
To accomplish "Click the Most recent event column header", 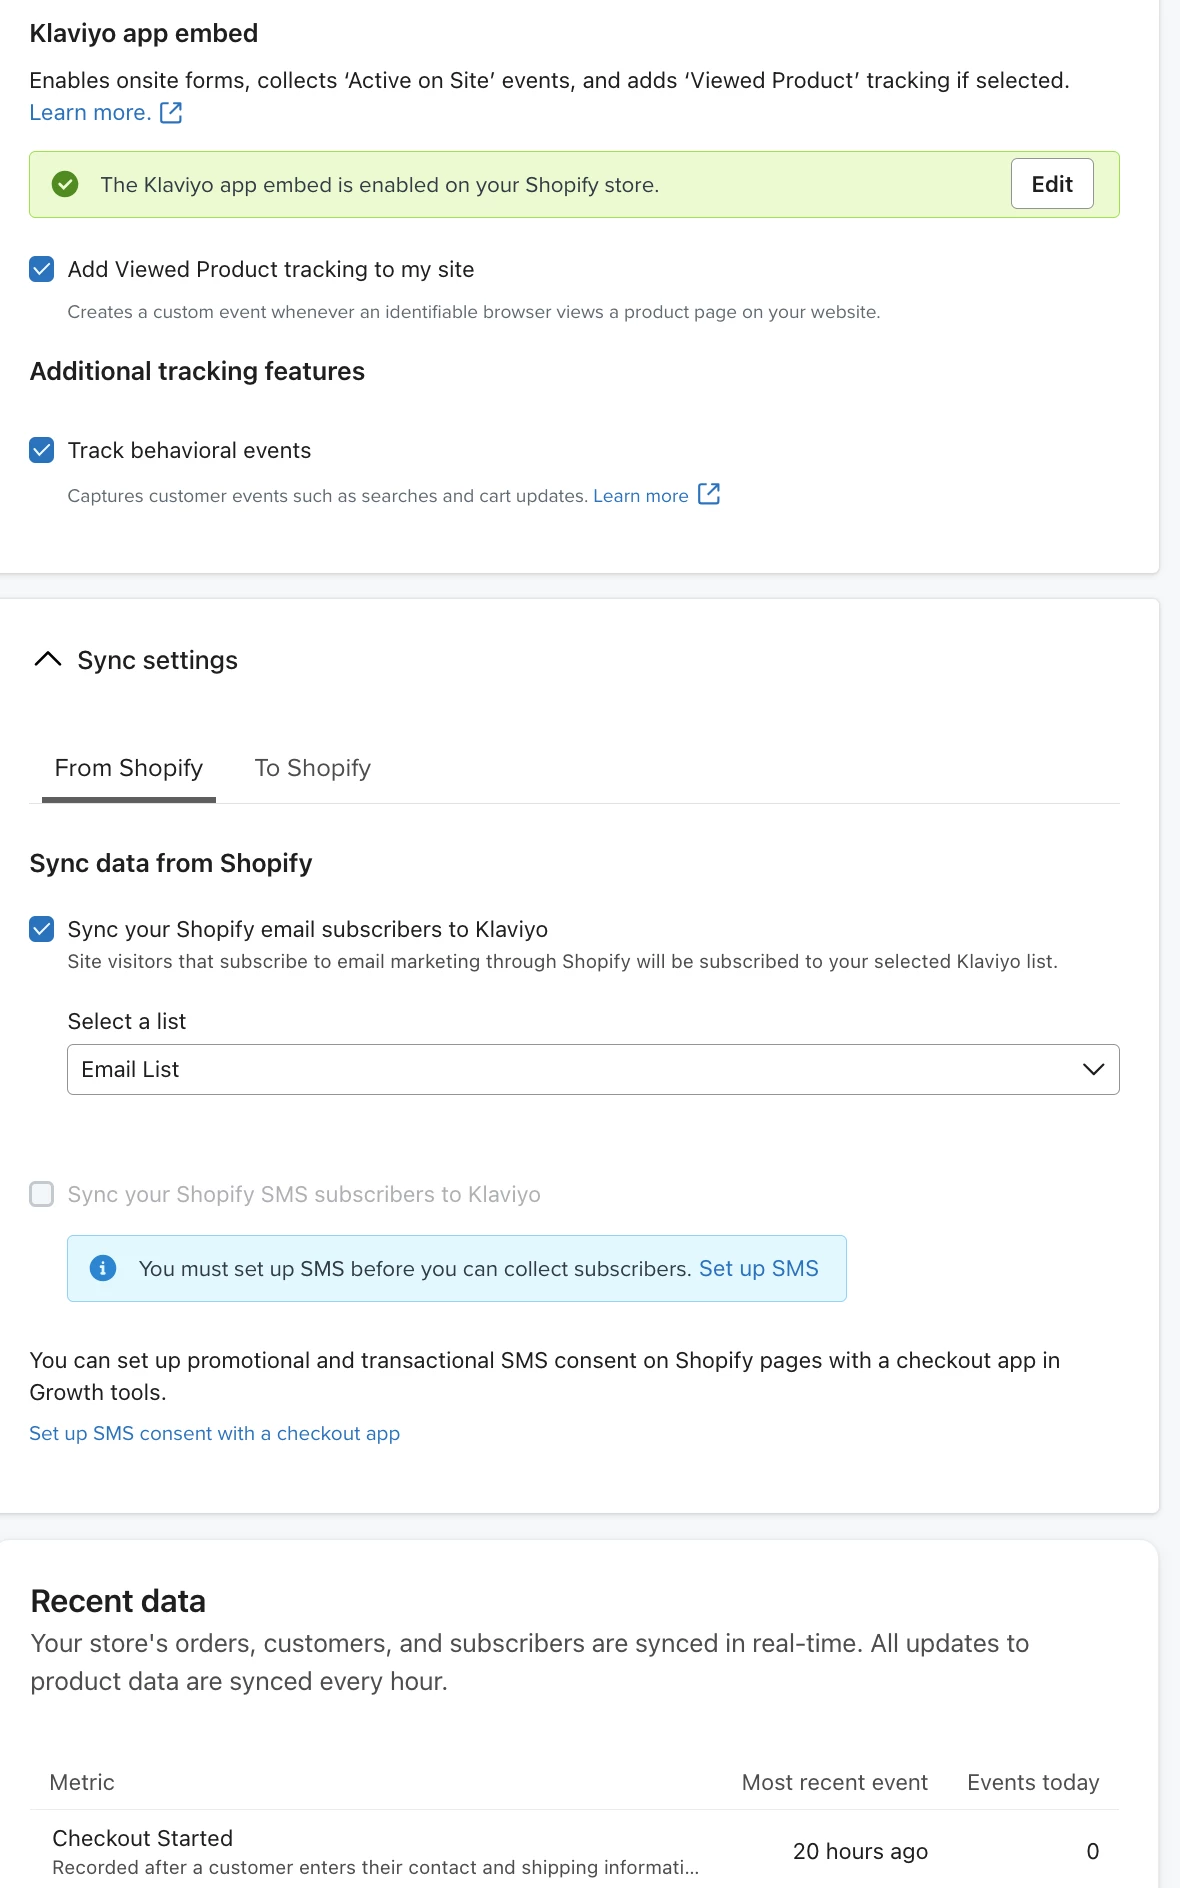I will point(835,1782).
